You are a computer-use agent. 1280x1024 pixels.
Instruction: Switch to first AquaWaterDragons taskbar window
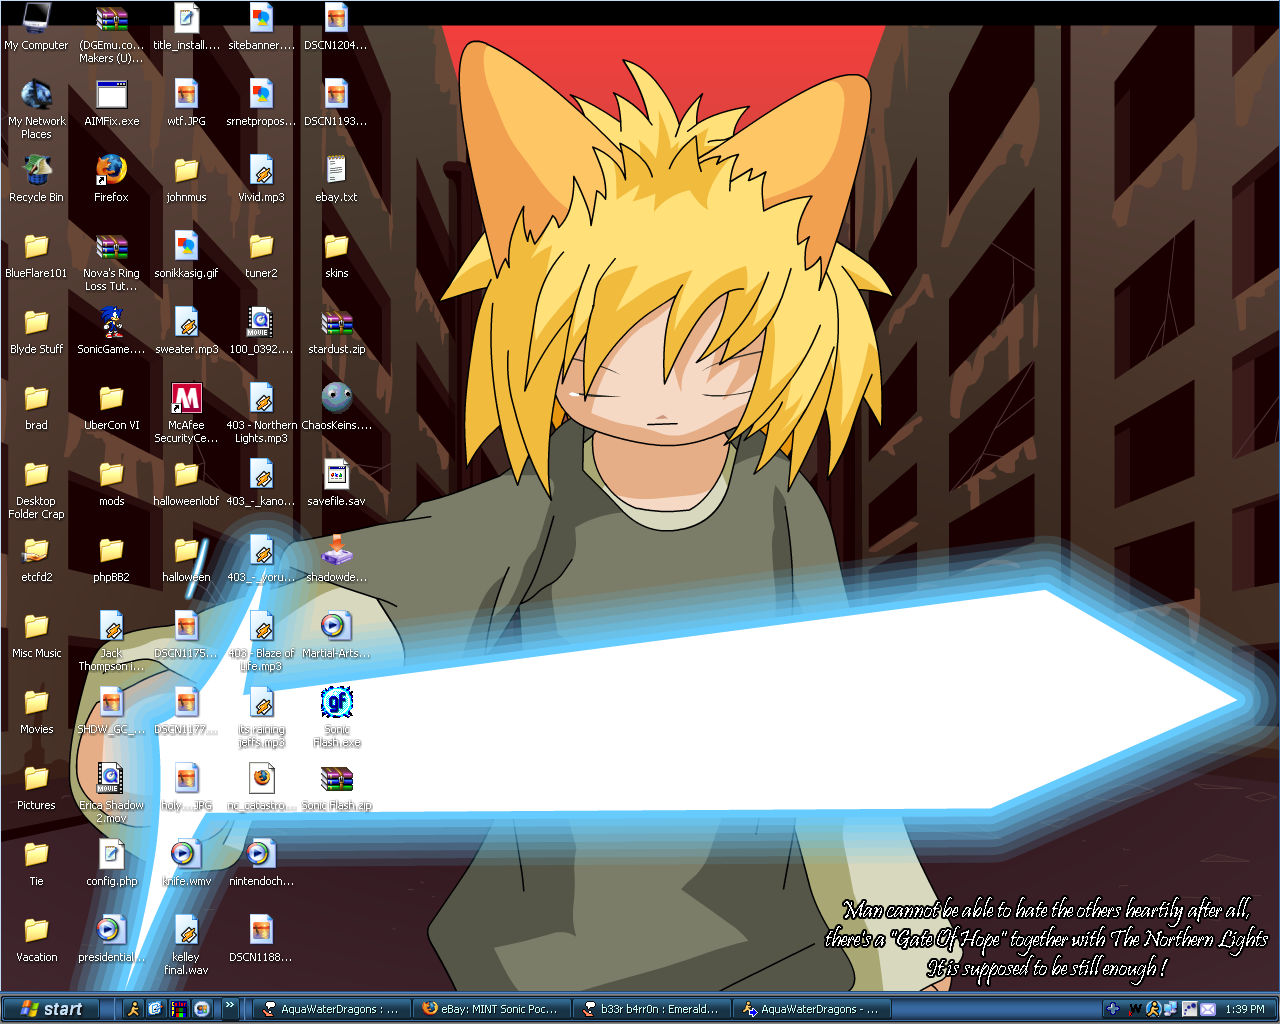click(331, 1009)
